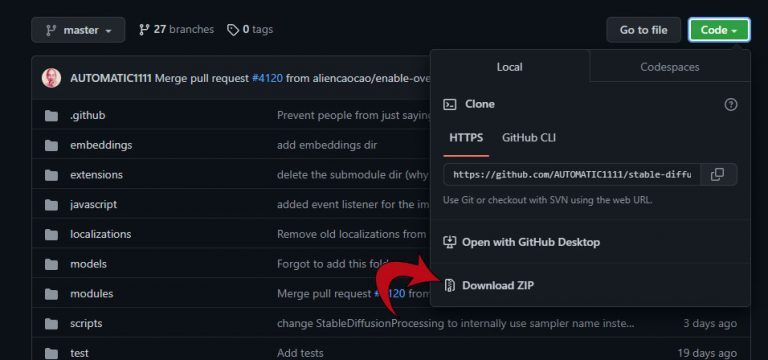Click the clone URL input field
Image resolution: width=768 pixels, height=360 pixels.
[572, 174]
